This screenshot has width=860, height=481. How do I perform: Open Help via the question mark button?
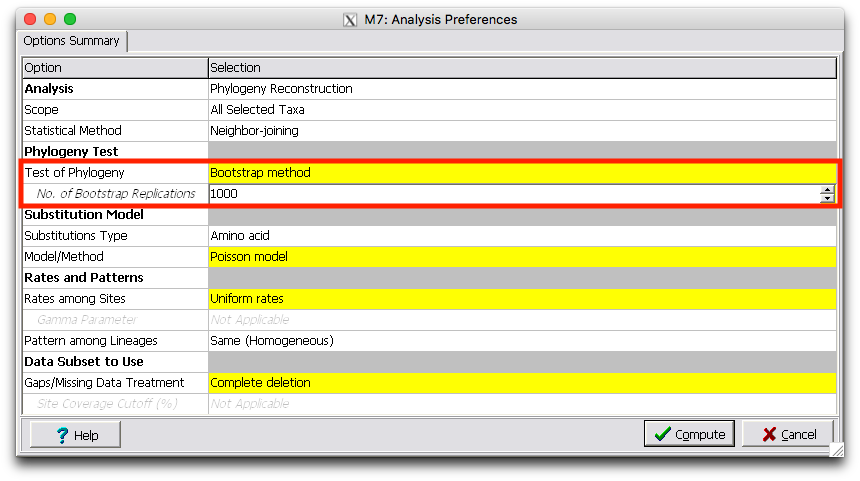(x=76, y=435)
